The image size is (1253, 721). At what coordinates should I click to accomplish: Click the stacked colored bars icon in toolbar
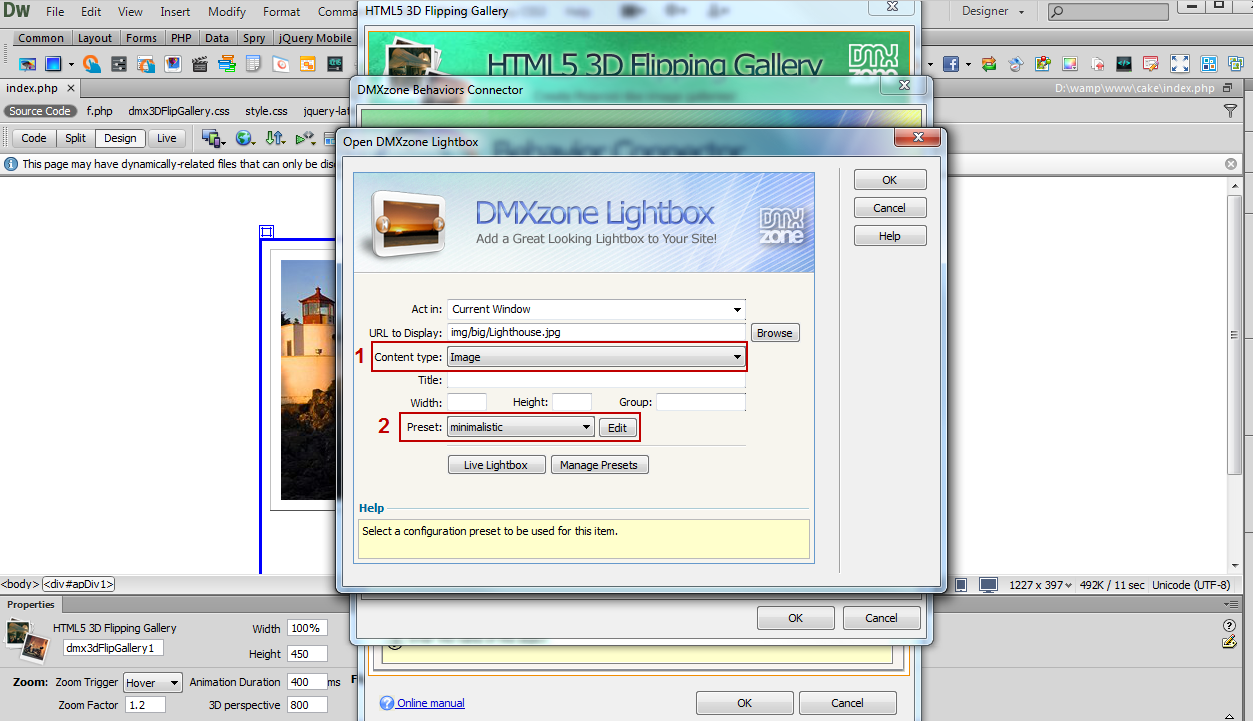[227, 63]
